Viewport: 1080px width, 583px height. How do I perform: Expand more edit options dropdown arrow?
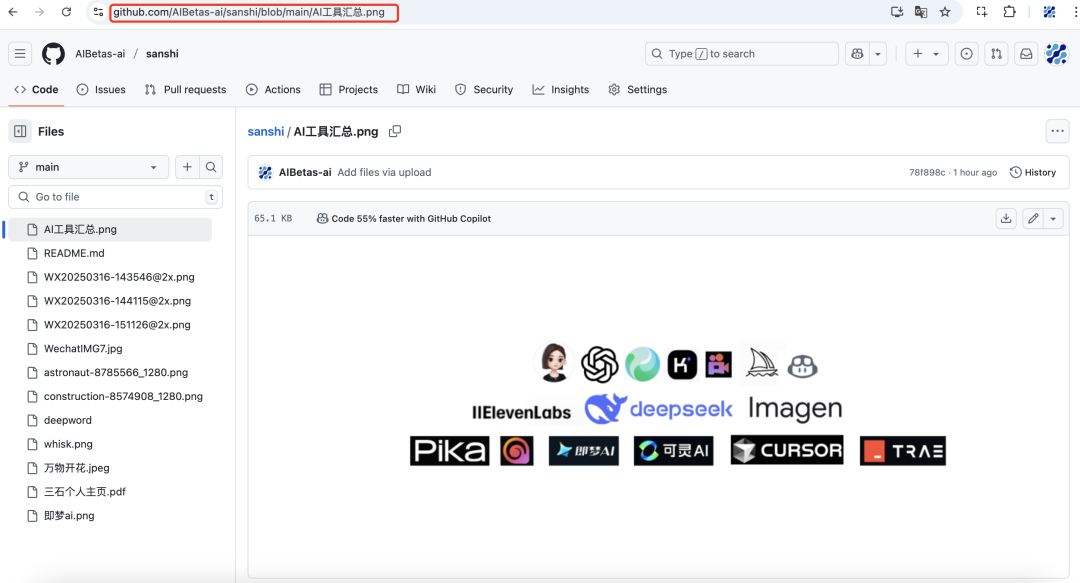point(1053,218)
